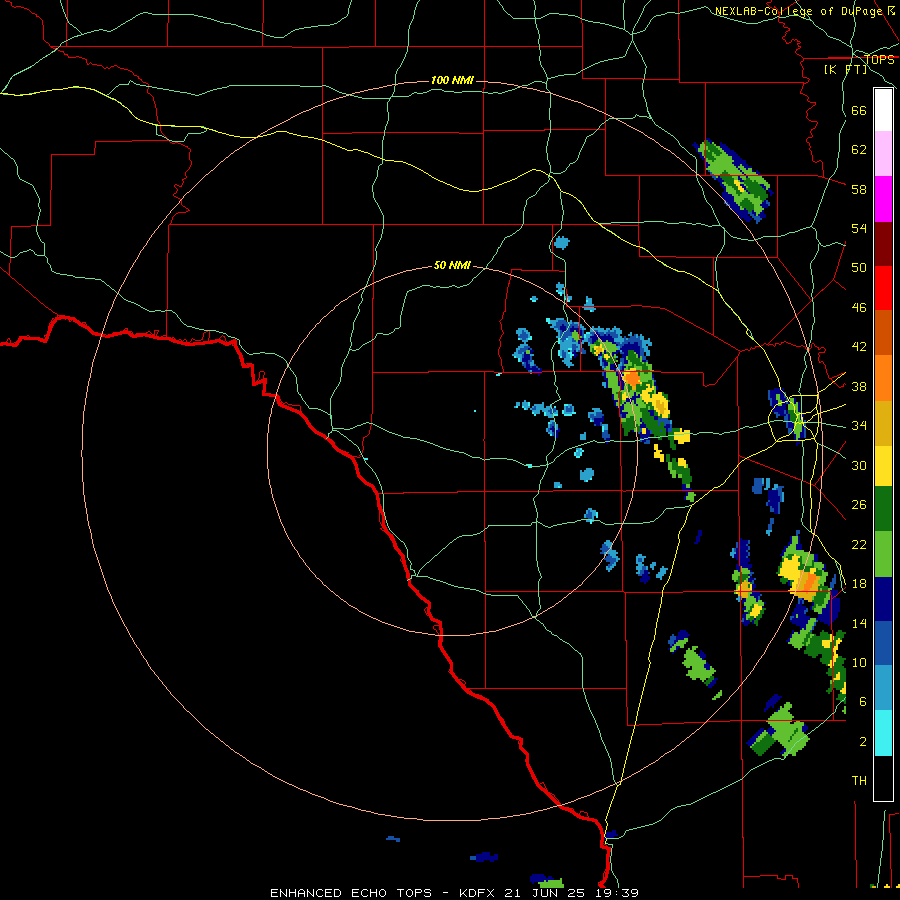Click the '[K FT]' legend units label
Screen dimensions: 900x900
[845, 69]
